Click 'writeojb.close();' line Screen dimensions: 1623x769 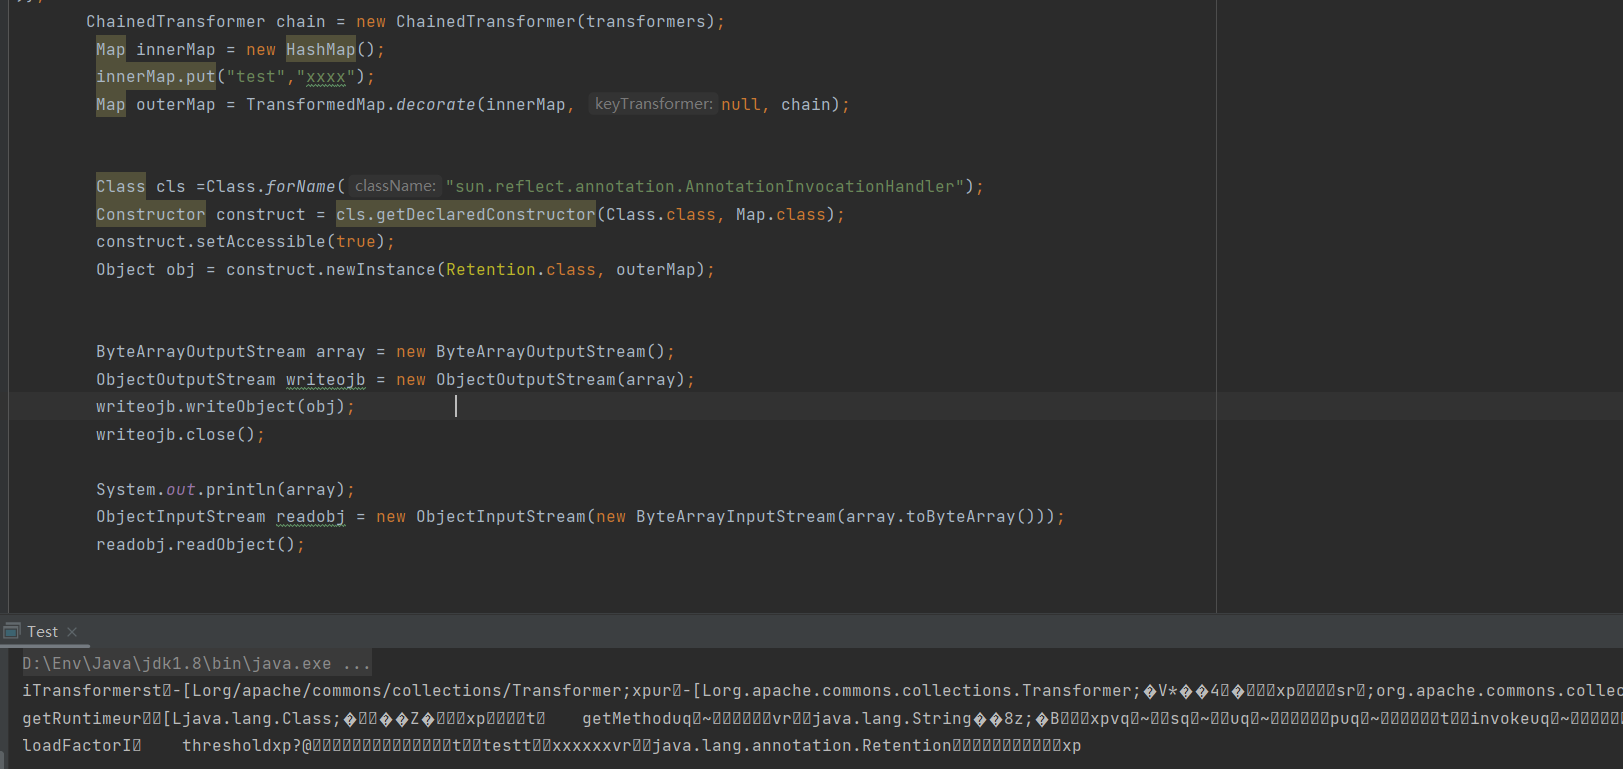(x=181, y=434)
